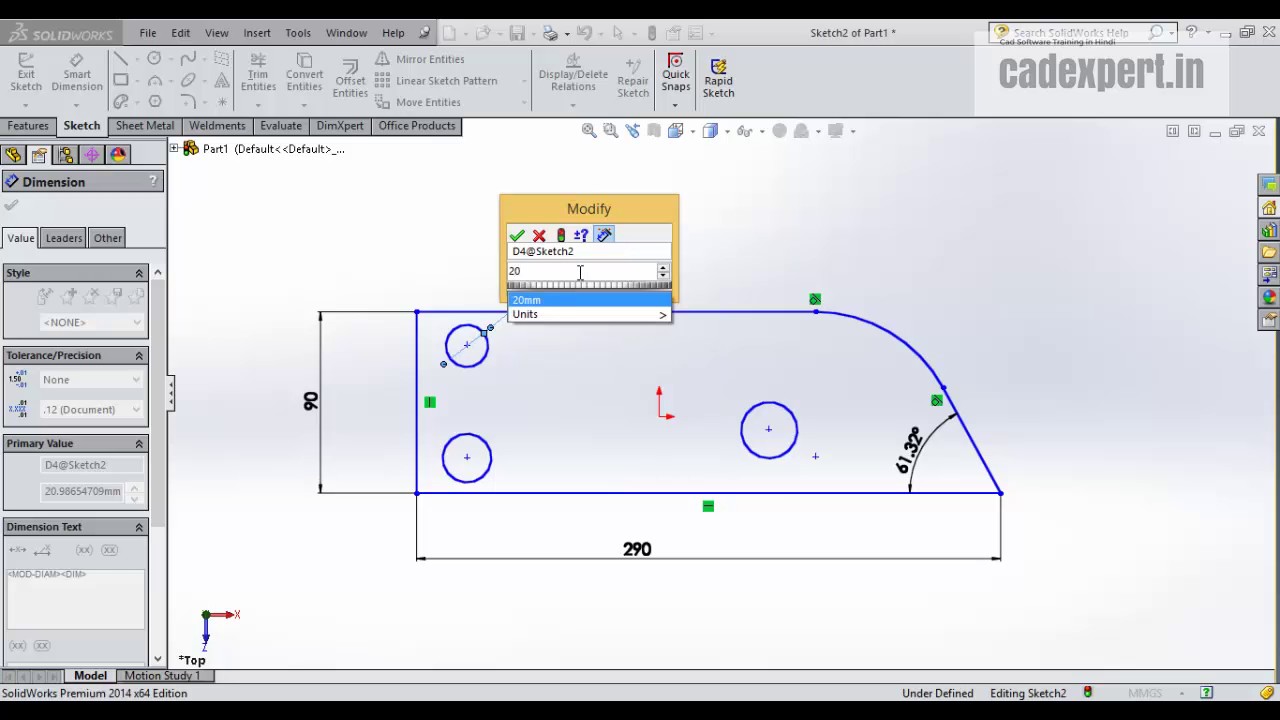
Task: Pick the Line sketch tool
Action: coord(121,59)
